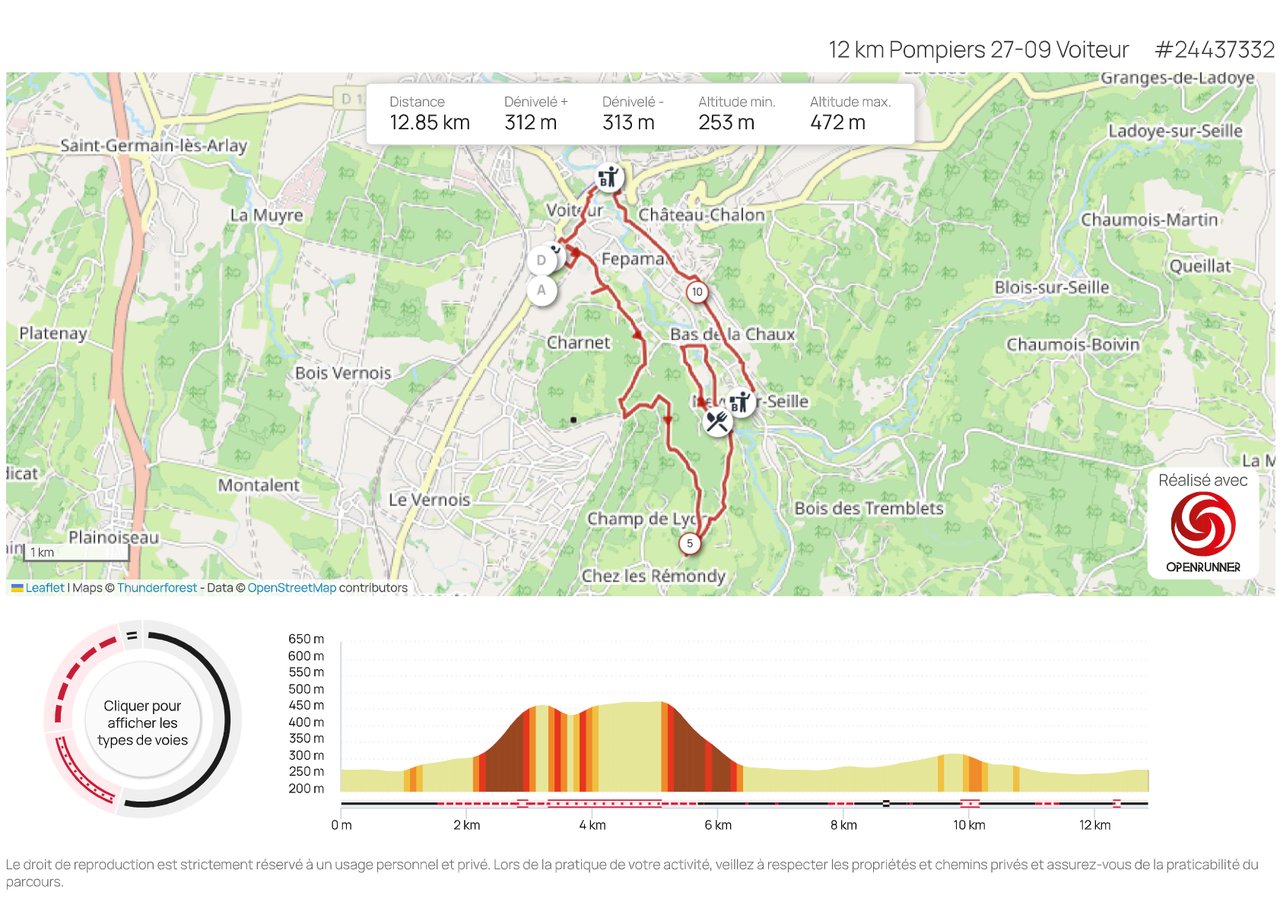
Task: Select the start point D marker
Action: tap(541, 261)
